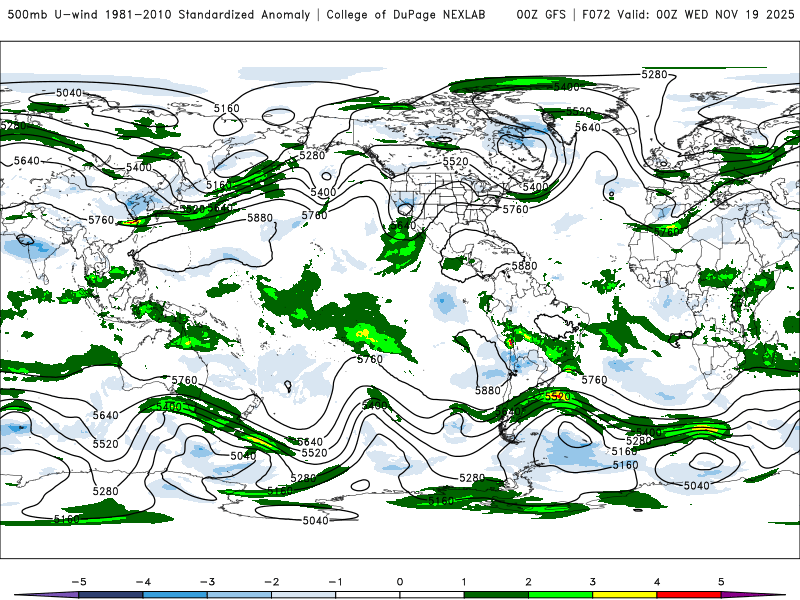Click the "0" colorbar tick label
800x600 pixels.
coord(400,582)
